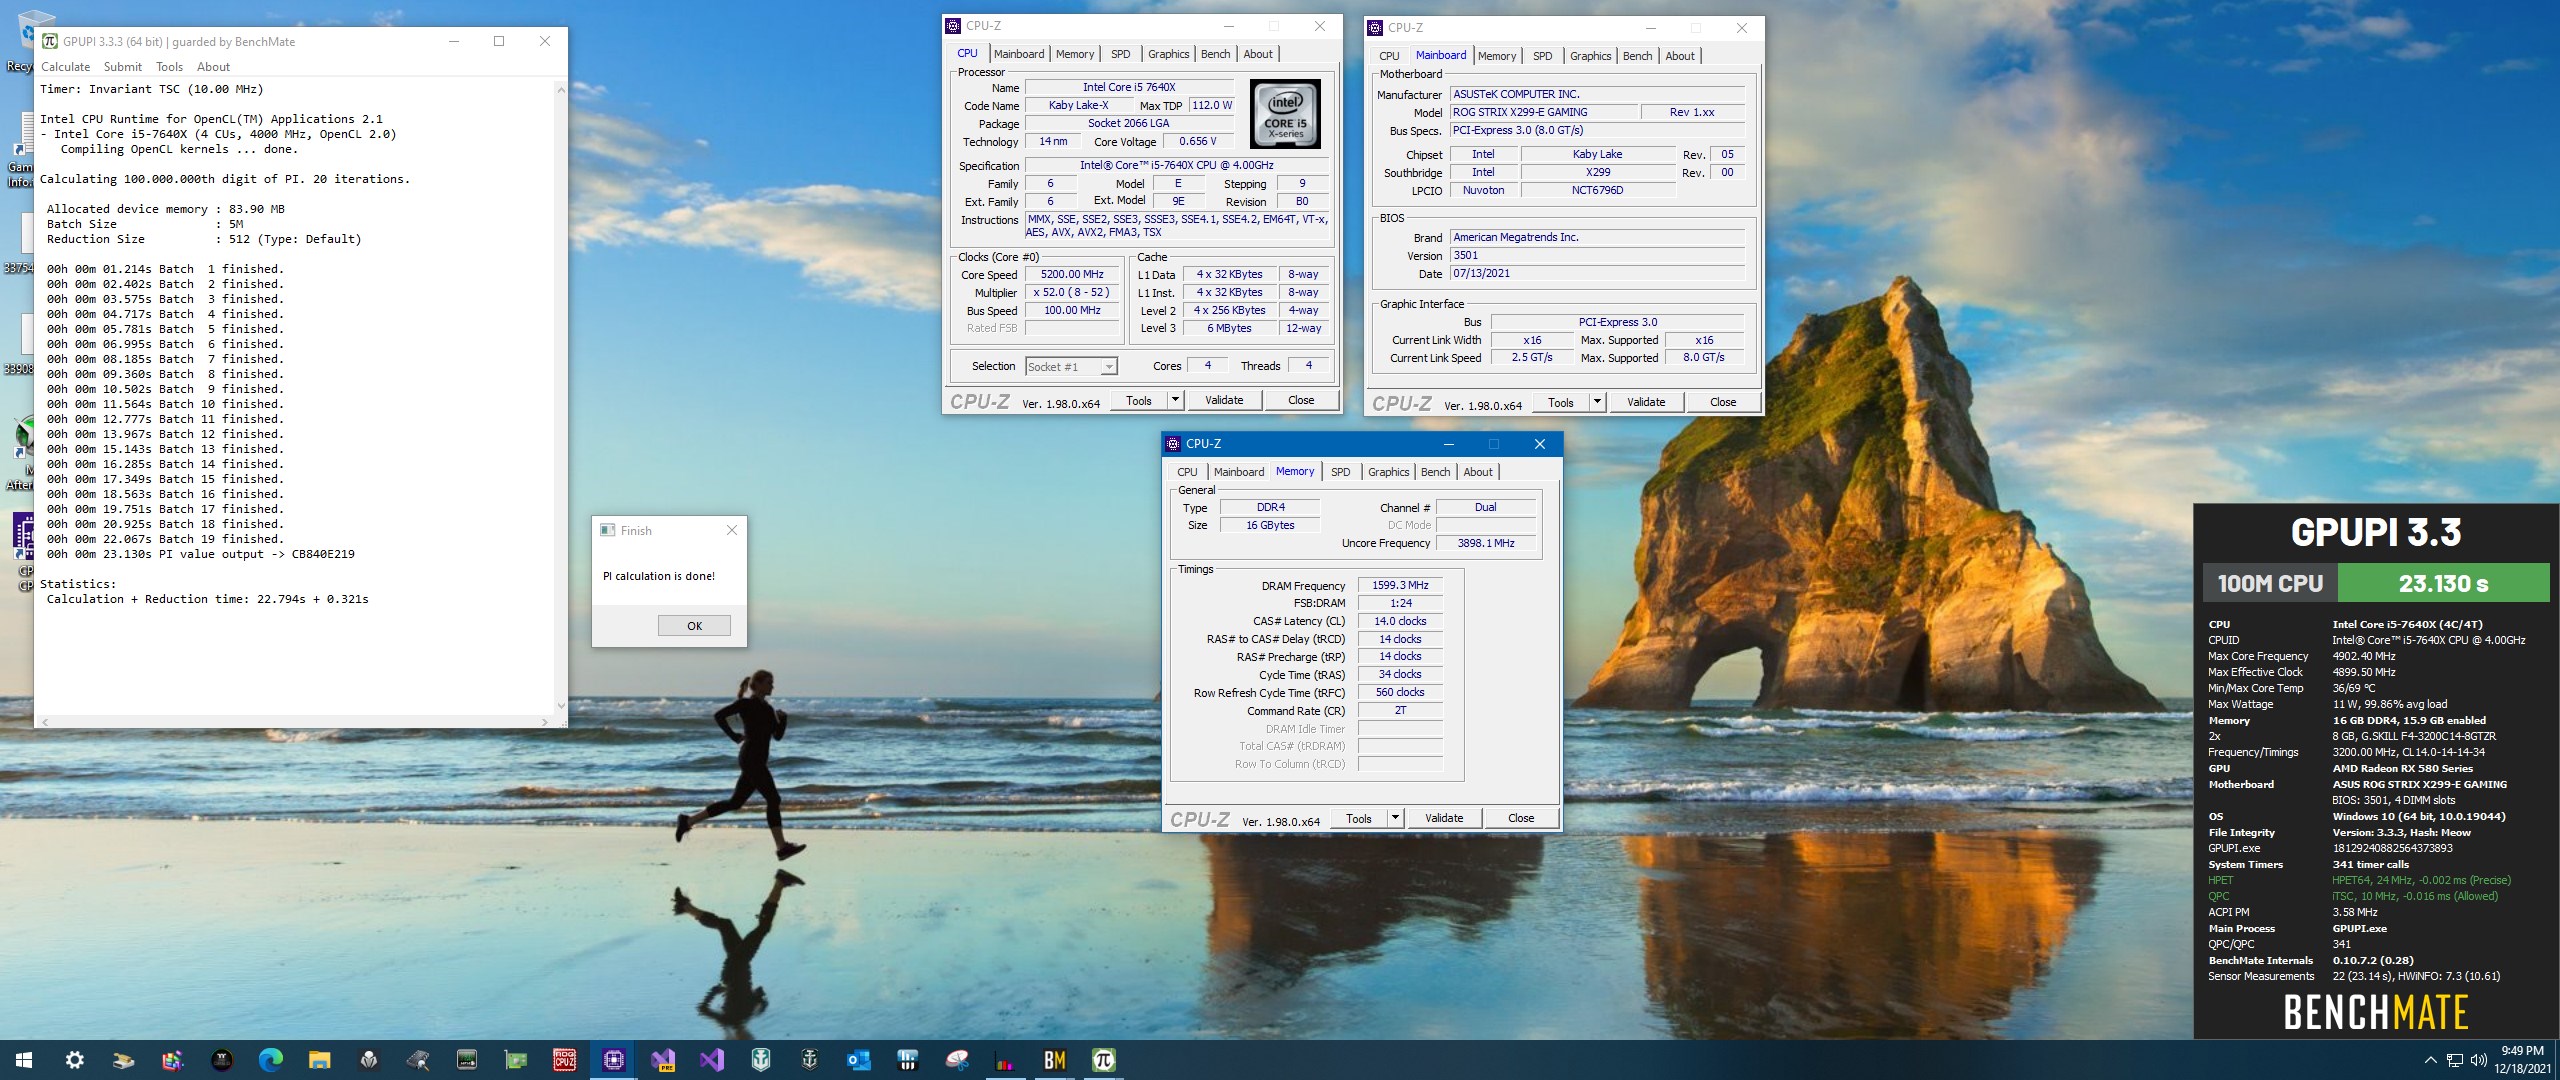
Task: Click the BenchMate result 23.130 s
Action: click(x=2443, y=583)
